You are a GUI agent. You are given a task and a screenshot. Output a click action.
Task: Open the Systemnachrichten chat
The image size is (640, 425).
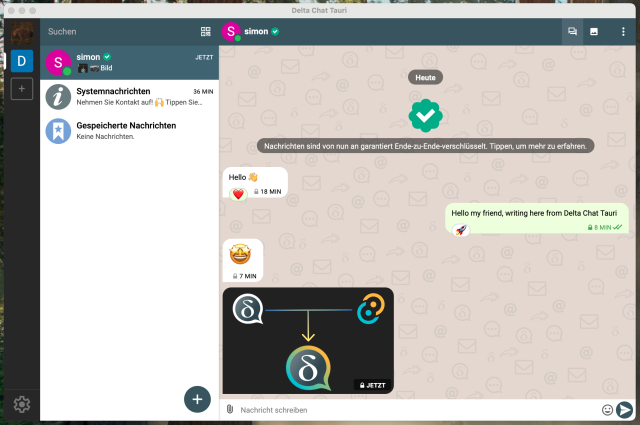click(x=129, y=96)
